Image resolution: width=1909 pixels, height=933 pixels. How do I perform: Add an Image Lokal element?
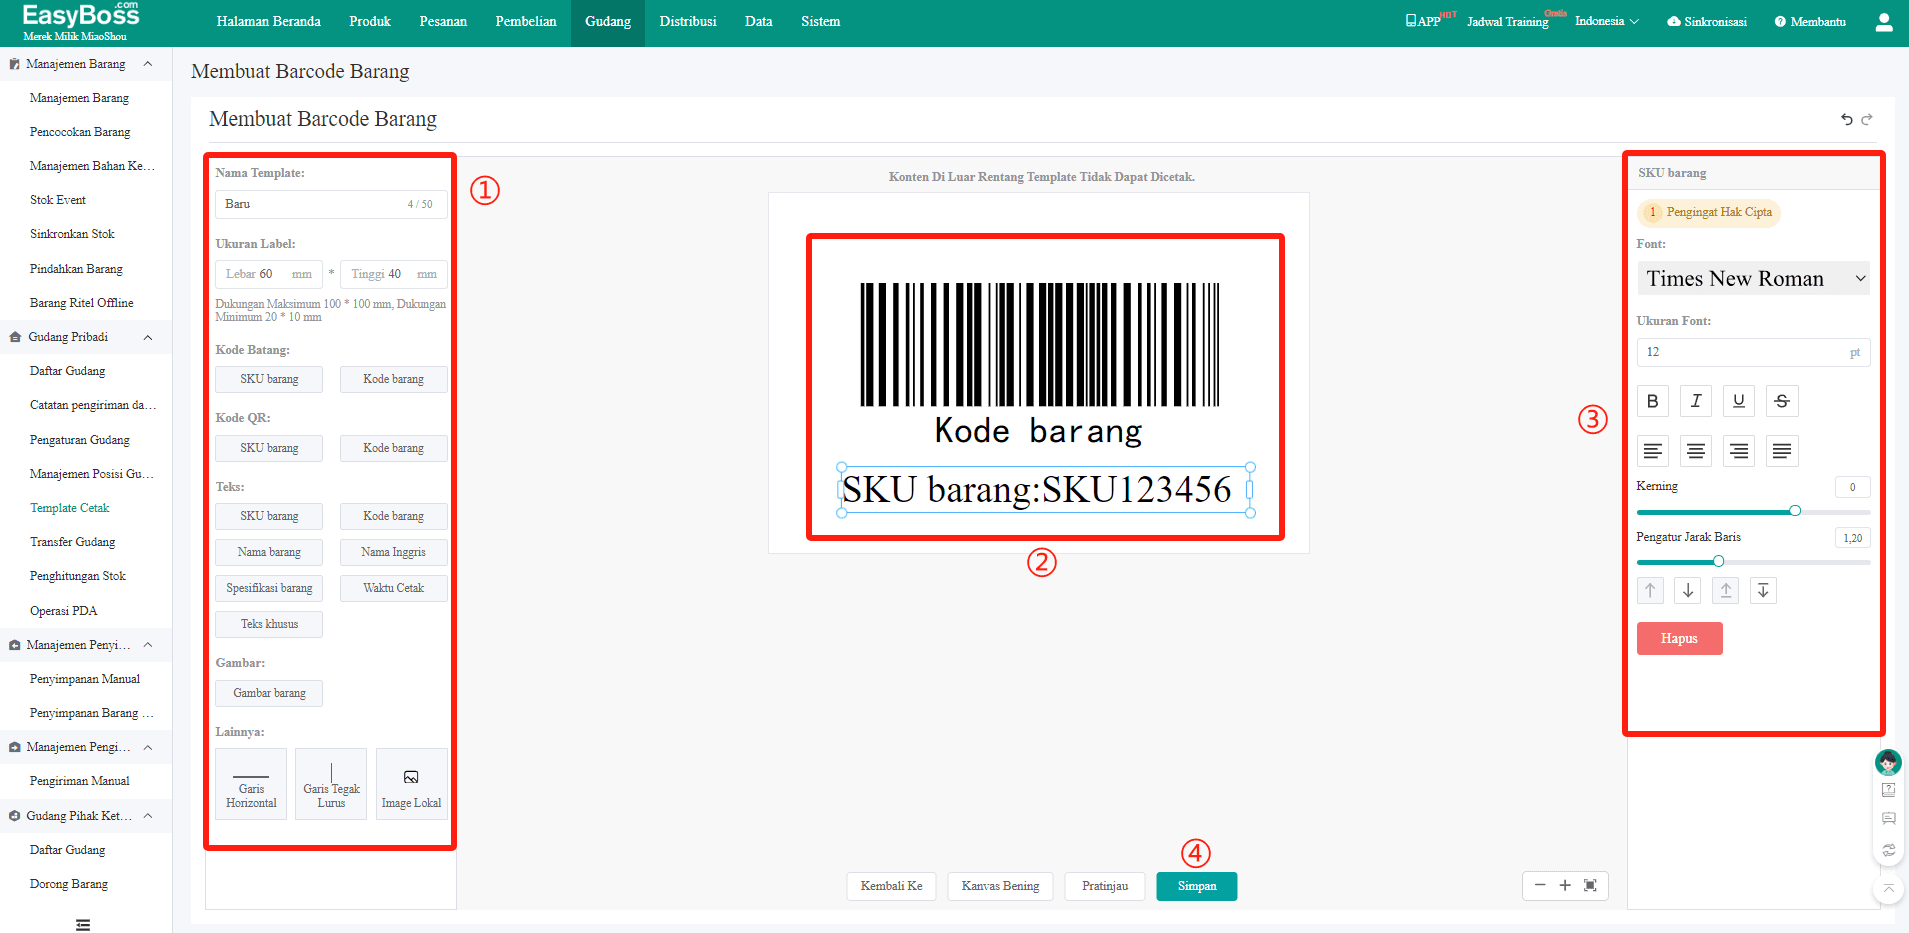click(411, 784)
